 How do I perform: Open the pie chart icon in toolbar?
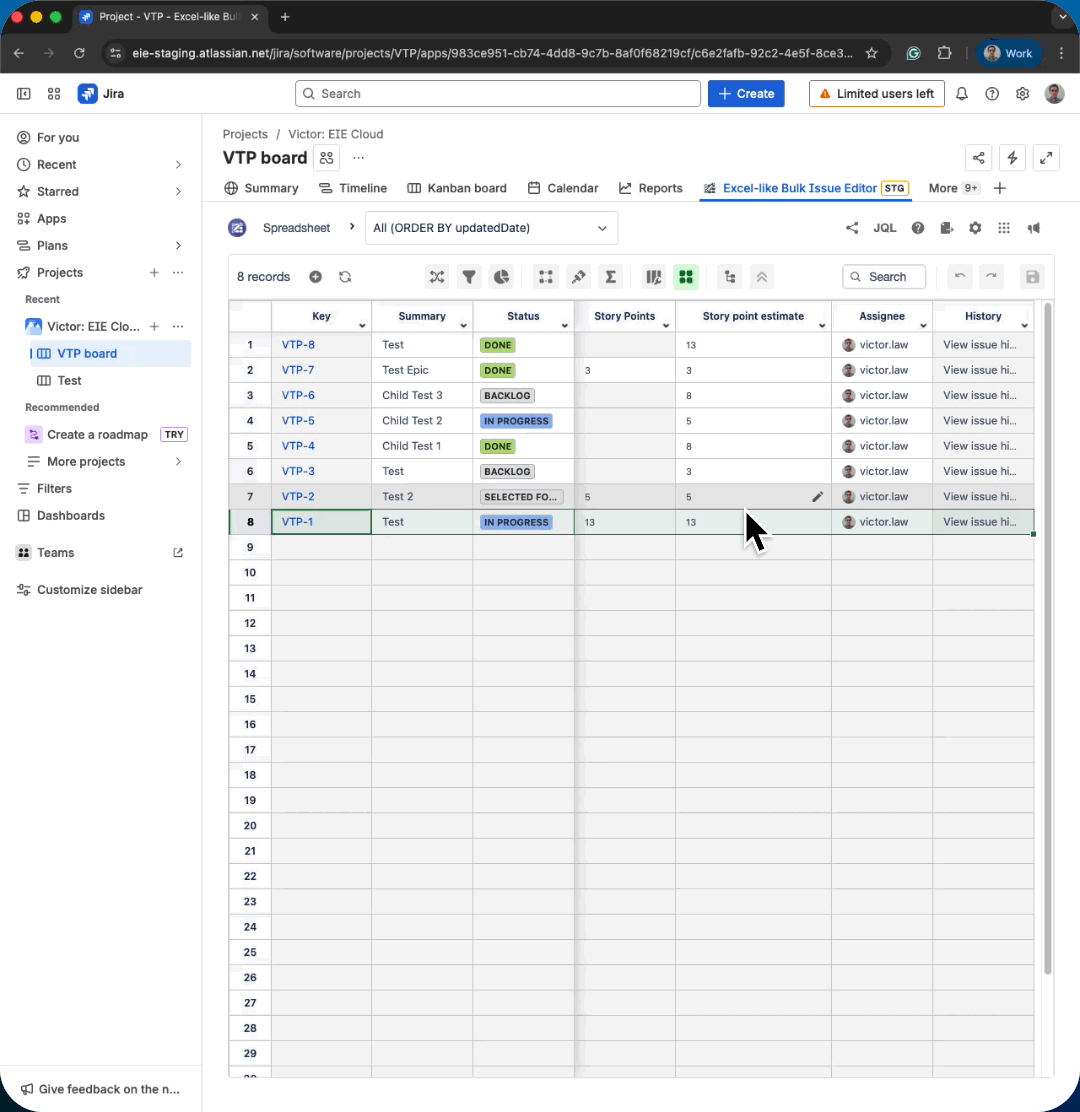click(501, 277)
